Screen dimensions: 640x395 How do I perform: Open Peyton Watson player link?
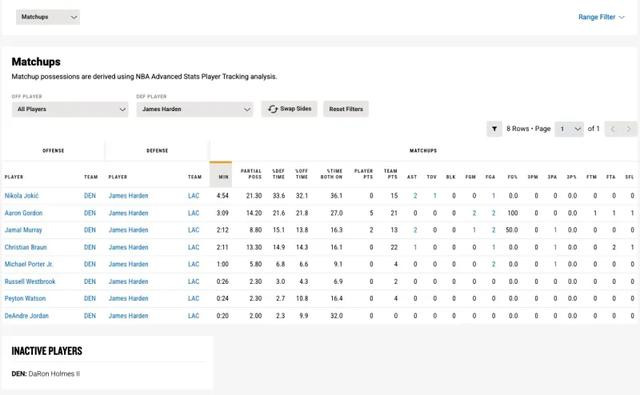25,299
